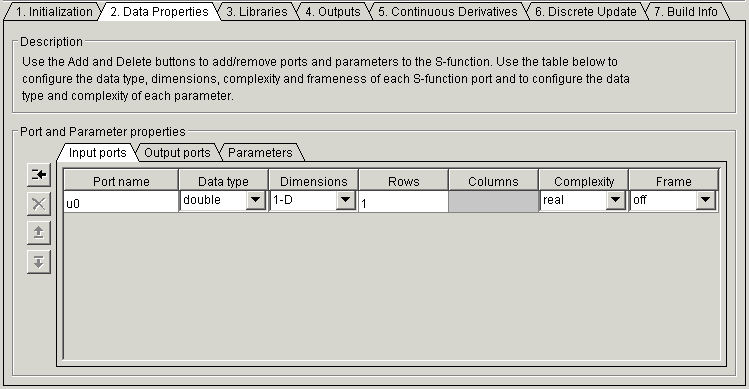The width and height of the screenshot is (749, 389).
Task: Open the Dimensions dropdown showing 1-D
Action: (345, 200)
